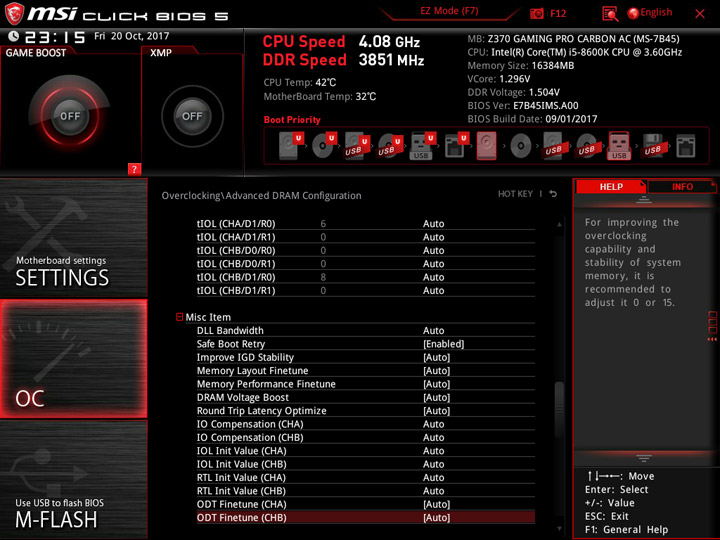Select the highlighted legacy USB key boot icon
This screenshot has height=540, width=720.
coord(619,146)
